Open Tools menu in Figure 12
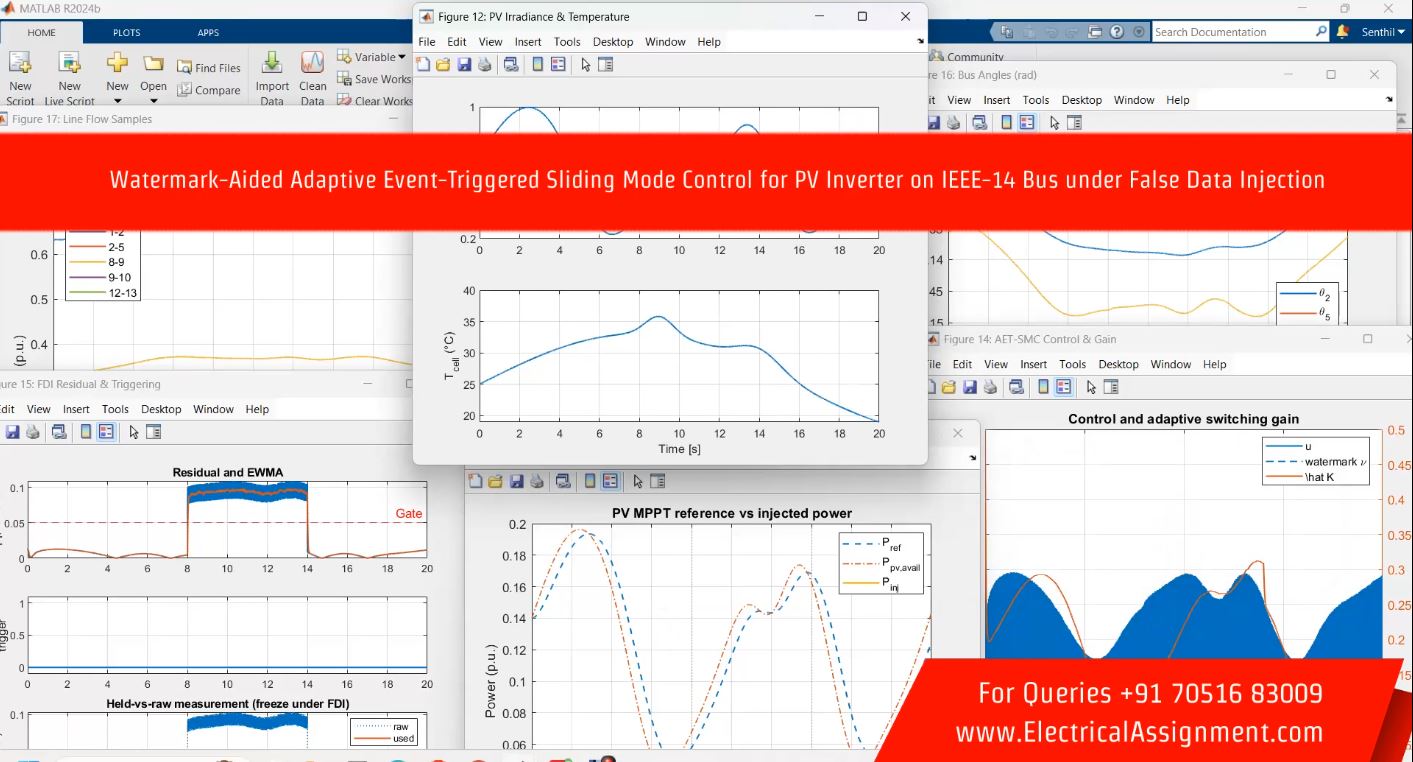Screen dimensions: 1413x762 tap(567, 42)
